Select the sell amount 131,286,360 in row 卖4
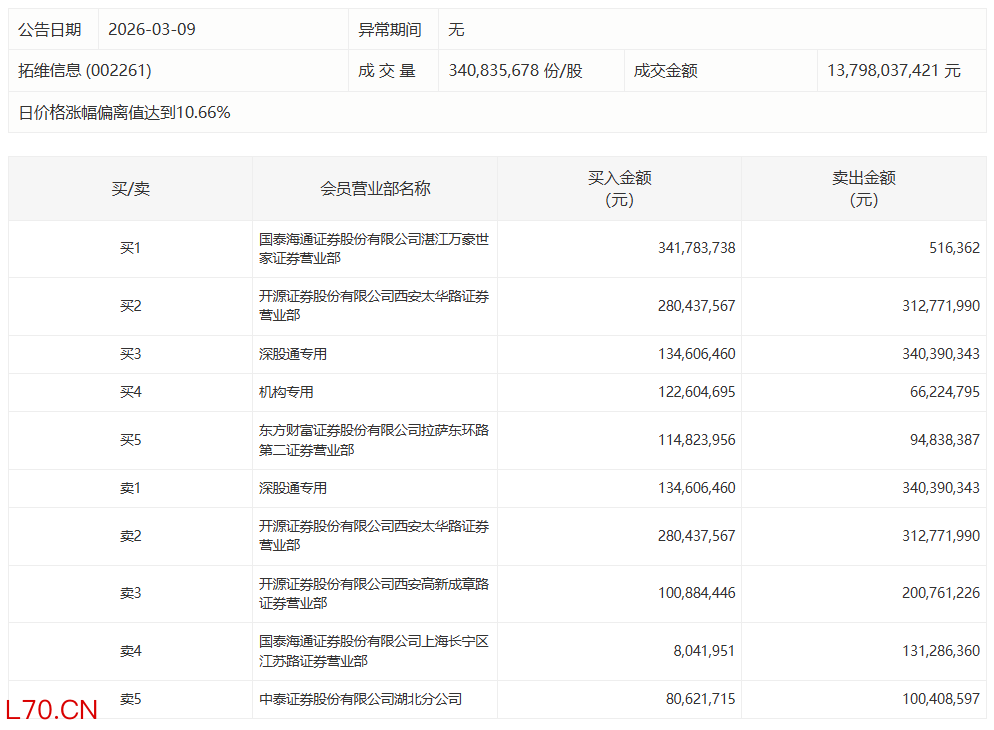The width and height of the screenshot is (994, 730). tap(940, 651)
